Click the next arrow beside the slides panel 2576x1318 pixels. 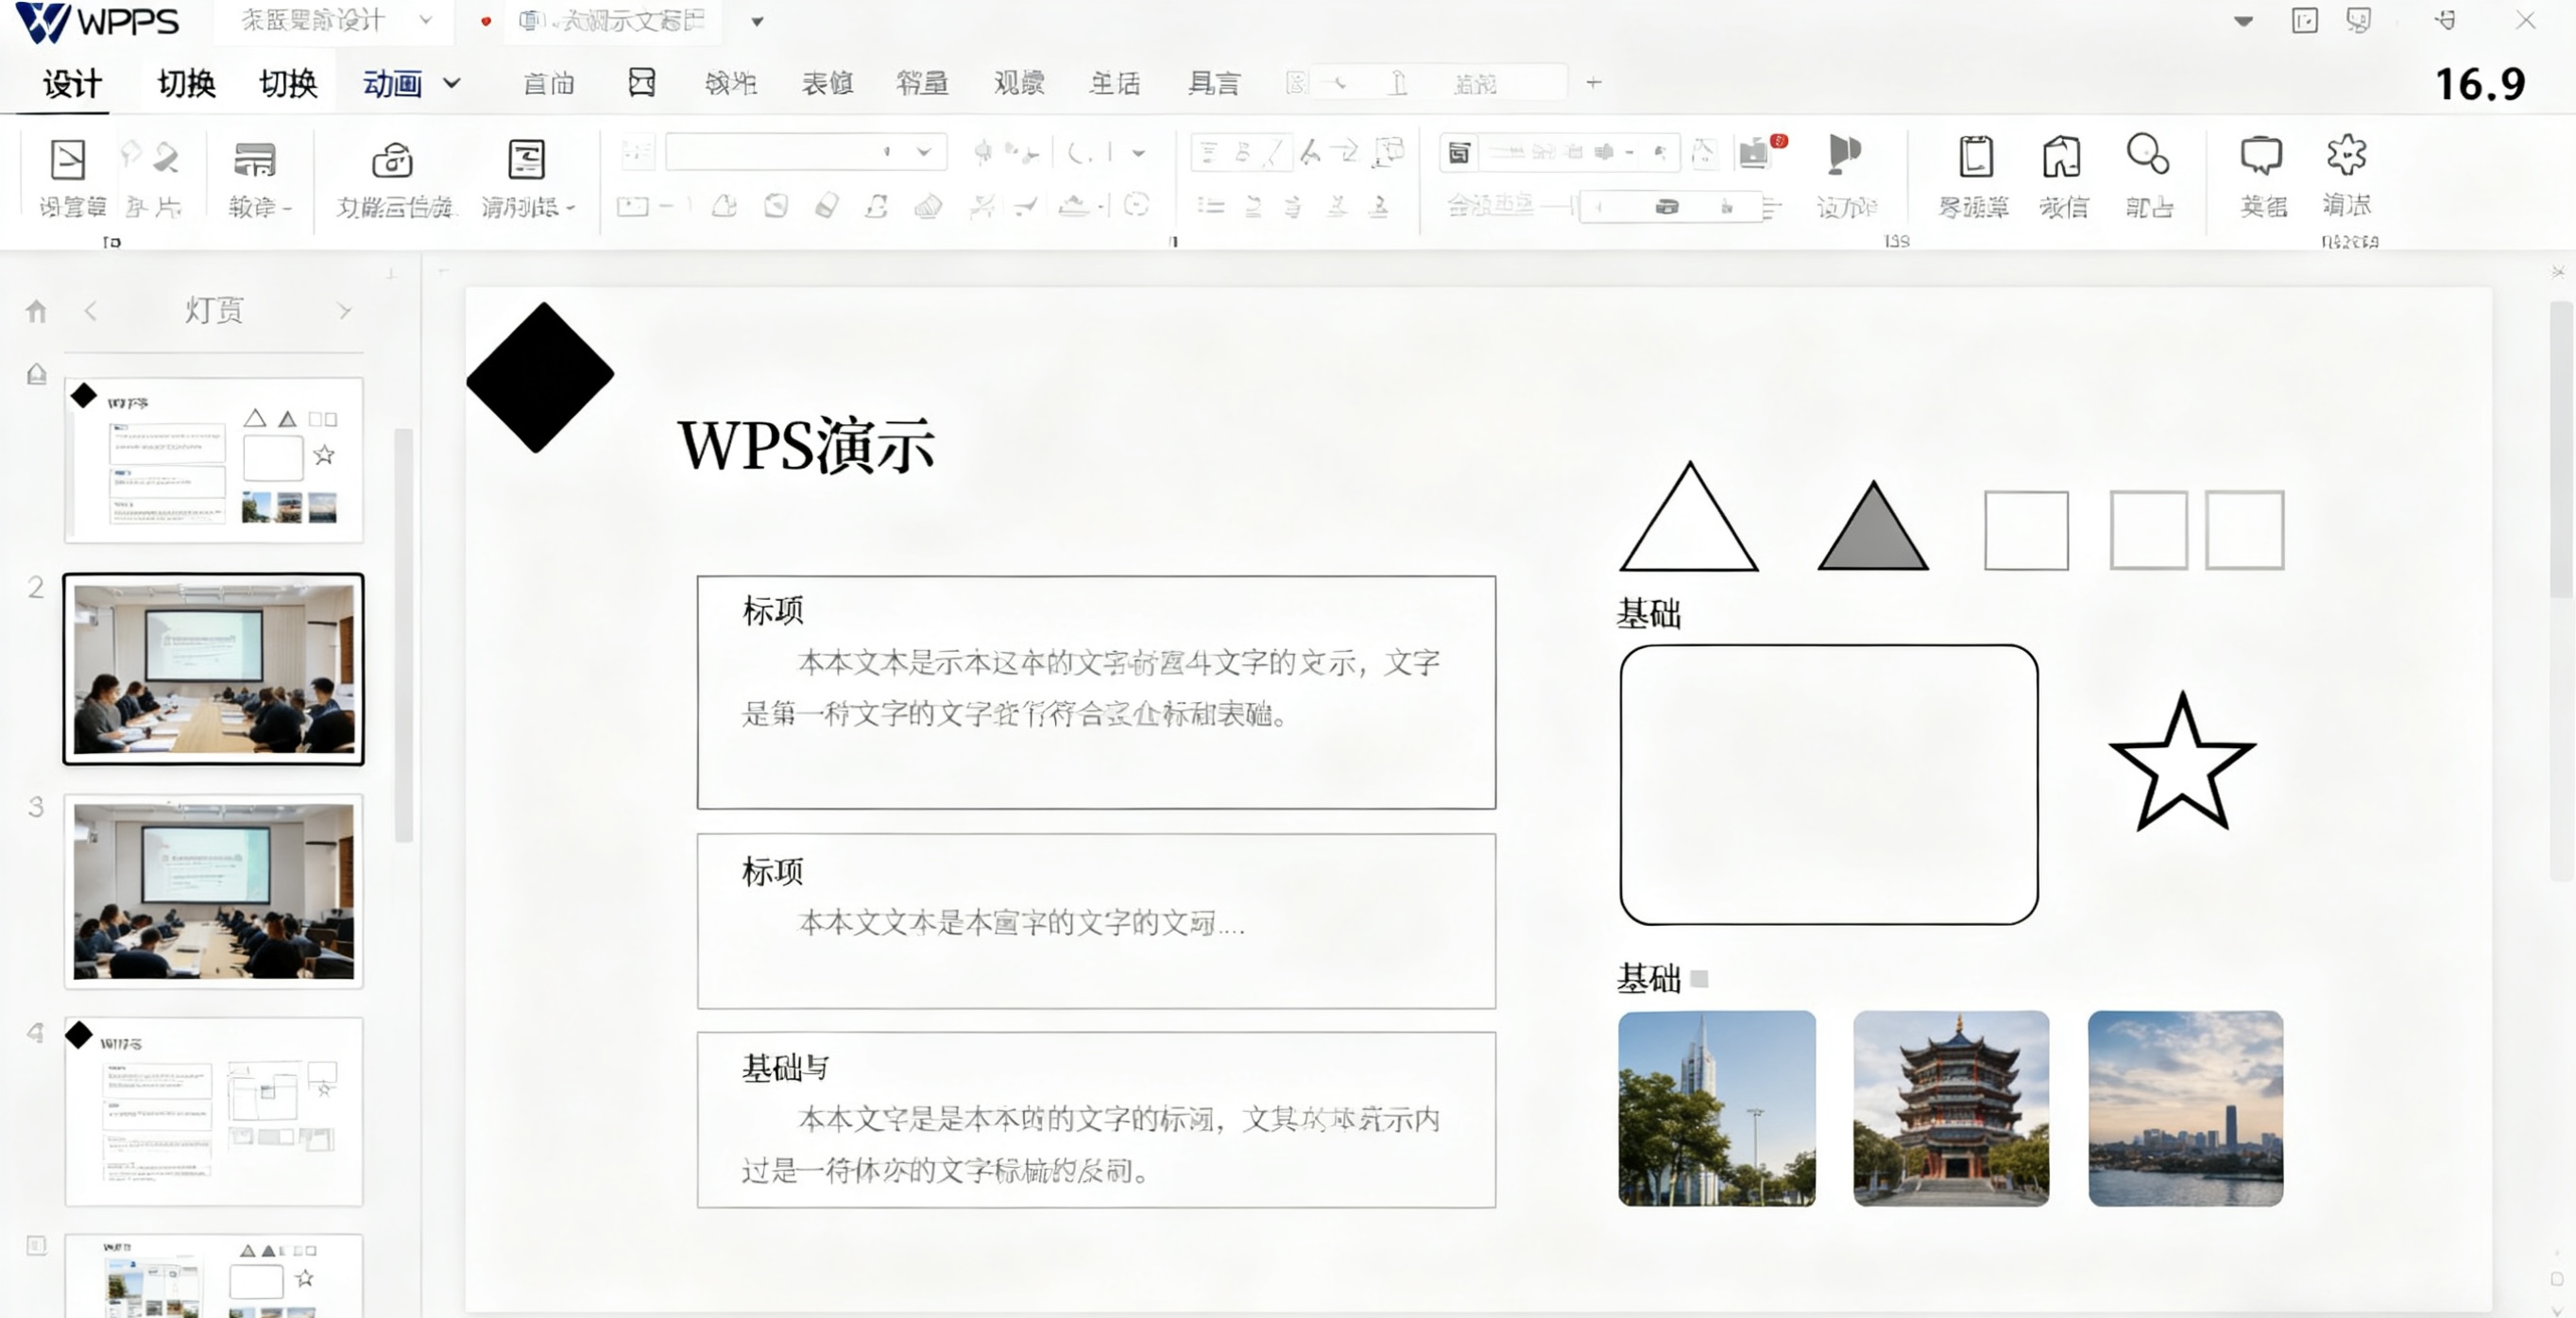point(346,311)
